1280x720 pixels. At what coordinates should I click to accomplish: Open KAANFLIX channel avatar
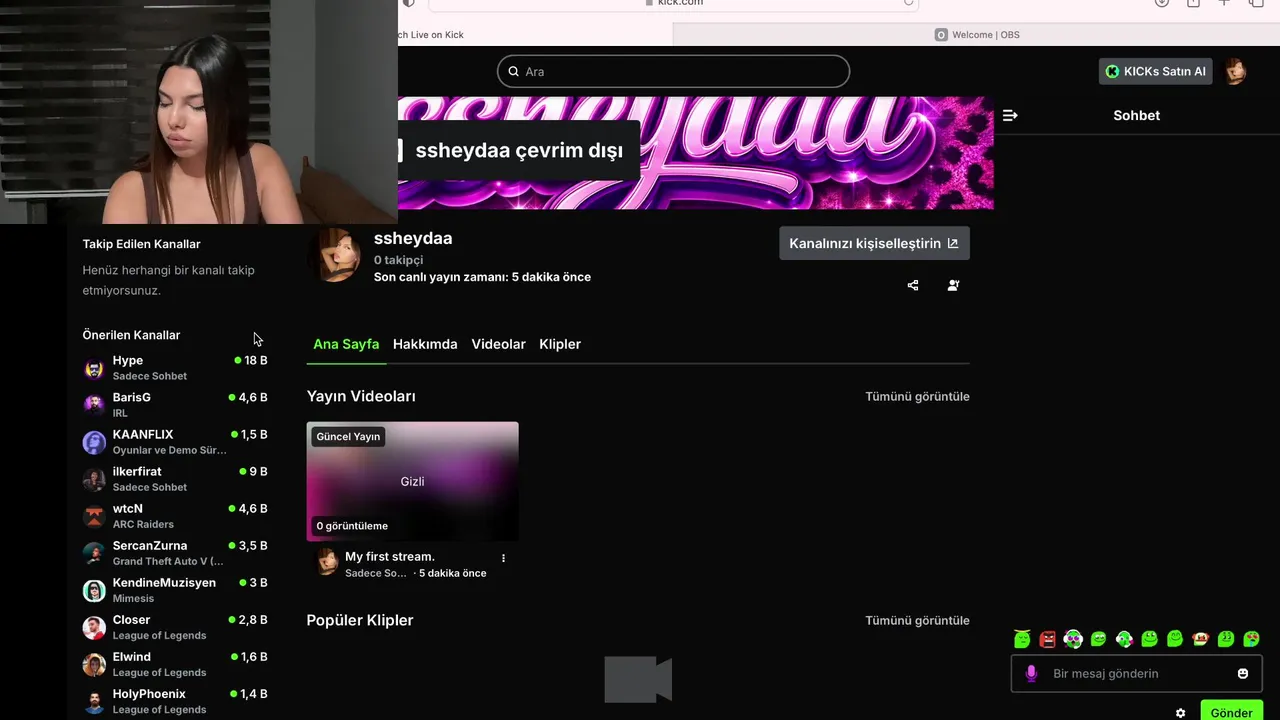click(94, 442)
